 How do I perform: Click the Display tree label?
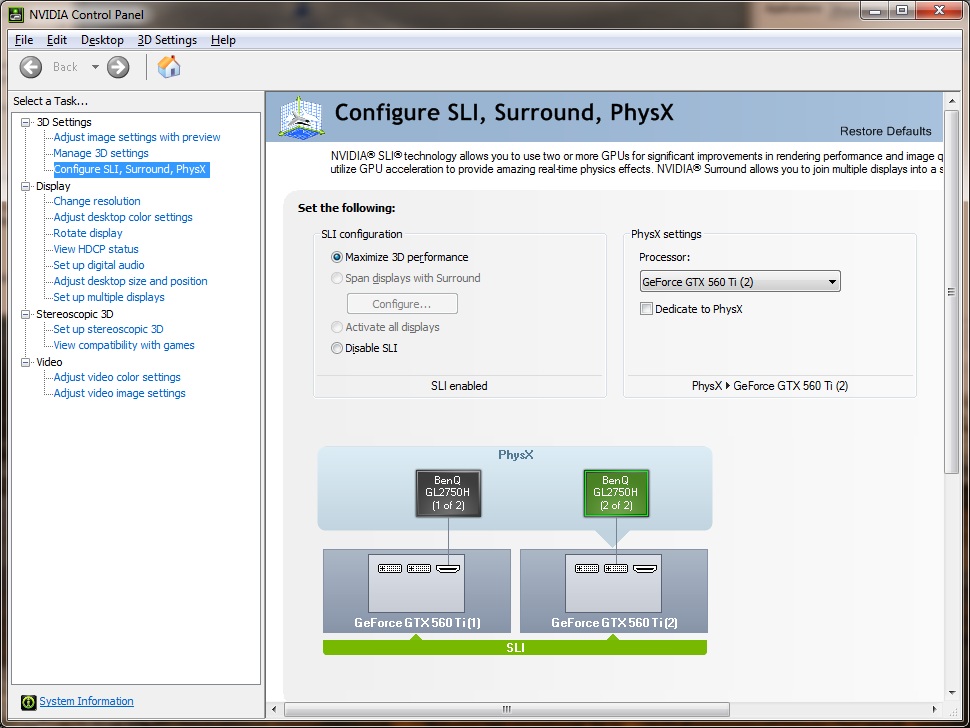pyautogui.click(x=53, y=186)
